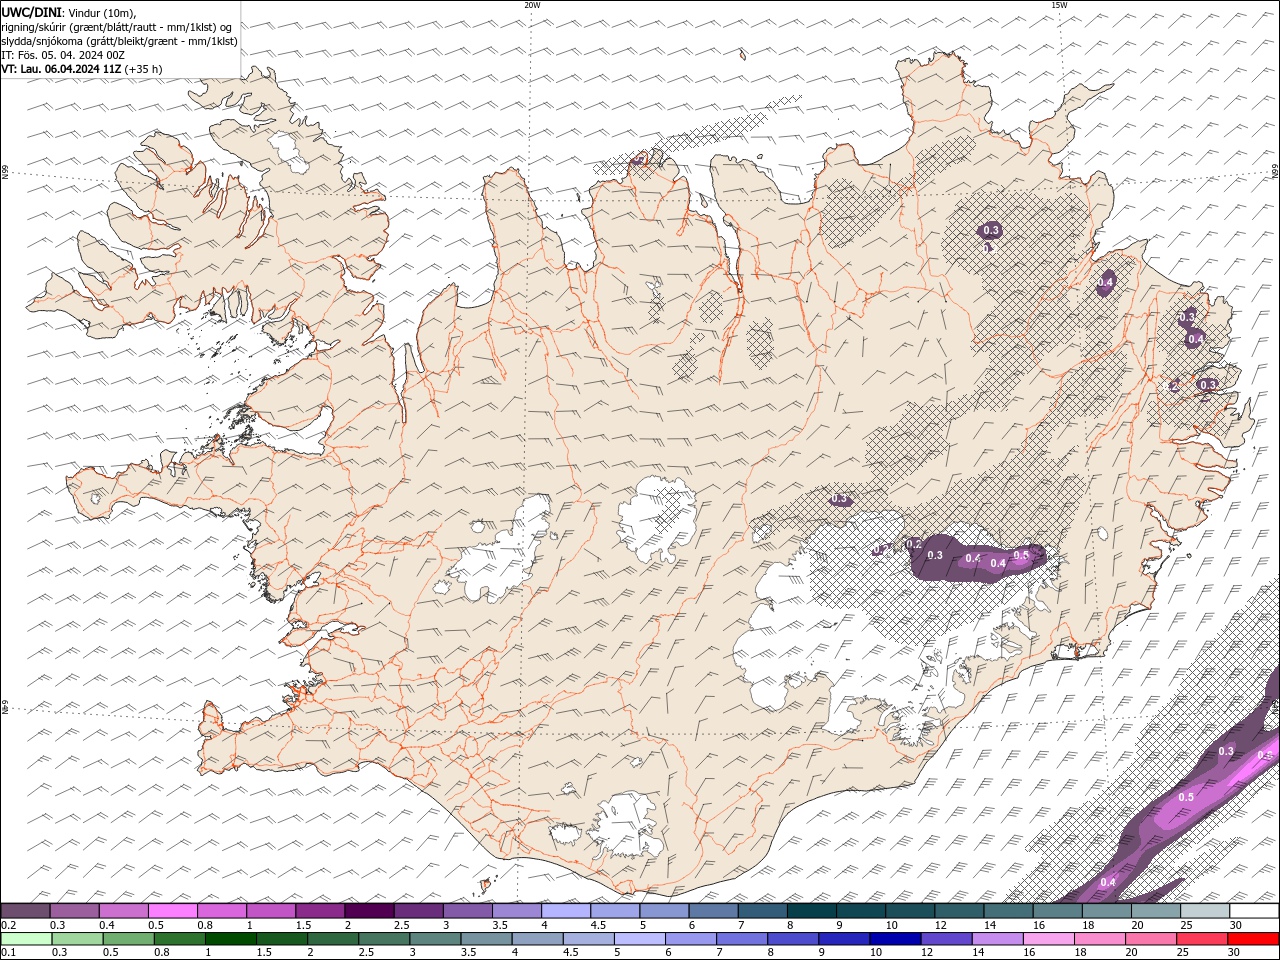
Task: Click the crimson 25 swatch in lower legend
Action: click(x=1203, y=939)
